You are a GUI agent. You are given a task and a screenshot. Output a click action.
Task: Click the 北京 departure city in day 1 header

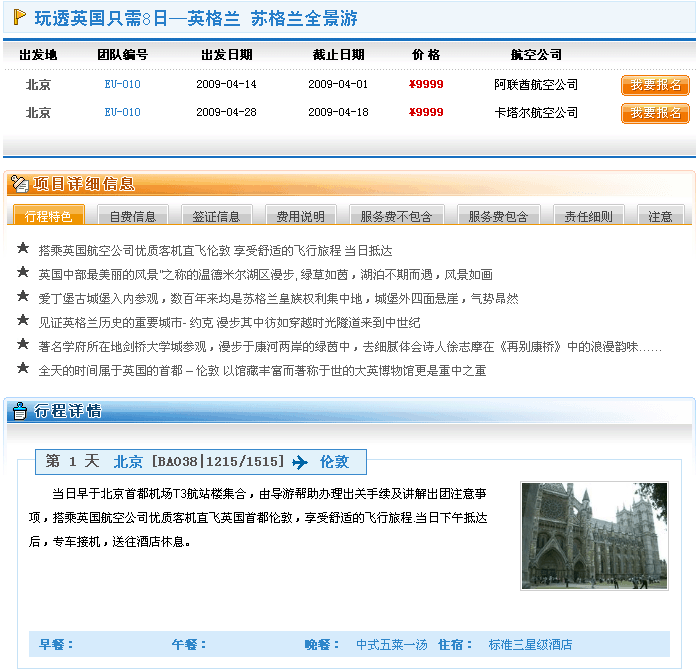[x=128, y=462]
